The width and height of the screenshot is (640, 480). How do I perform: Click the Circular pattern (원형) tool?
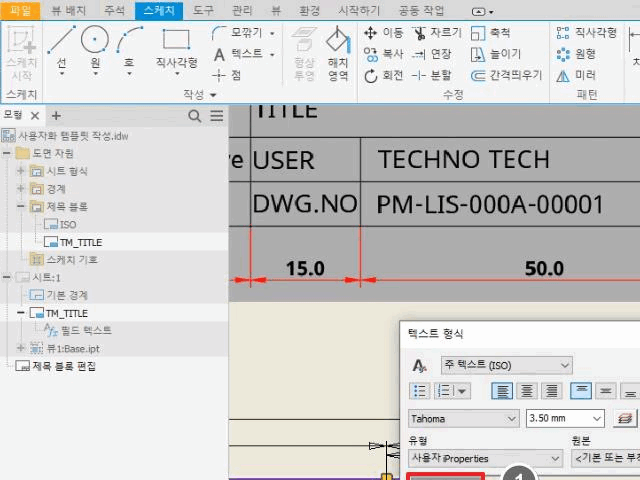[576, 54]
